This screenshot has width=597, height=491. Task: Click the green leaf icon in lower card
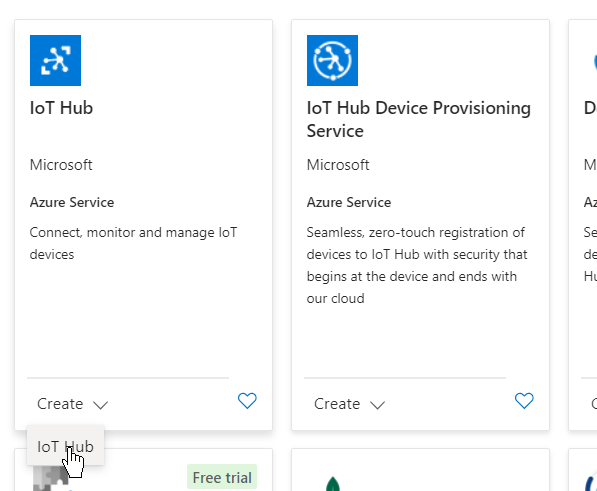[x=333, y=483]
